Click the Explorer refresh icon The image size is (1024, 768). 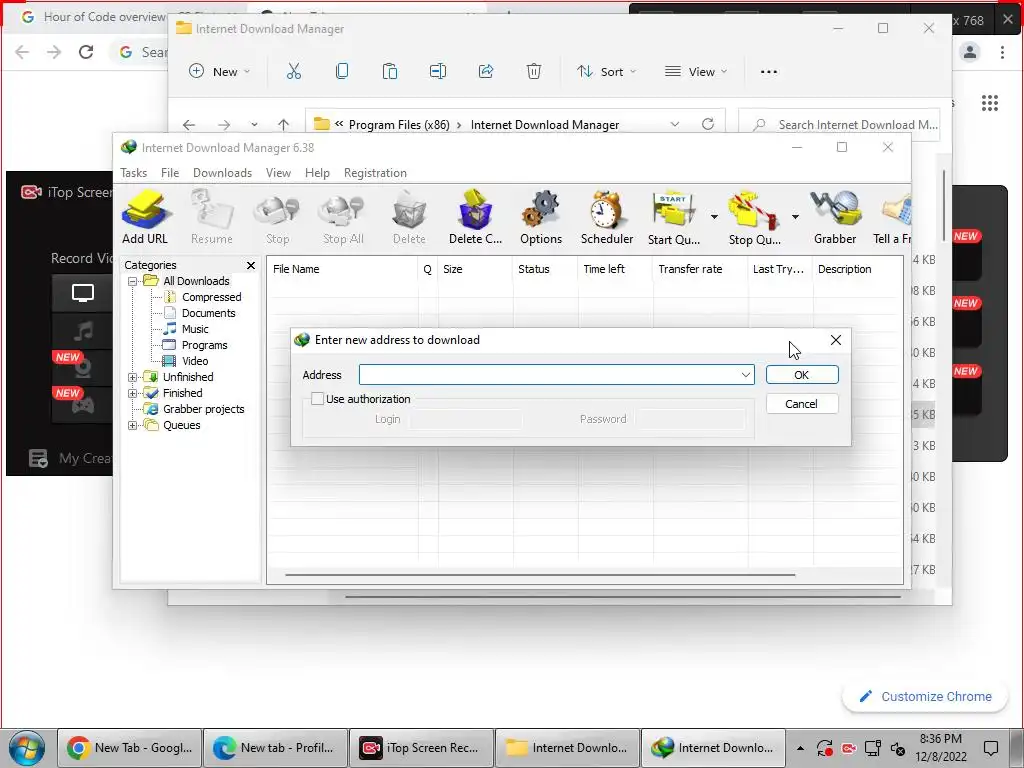pos(708,124)
